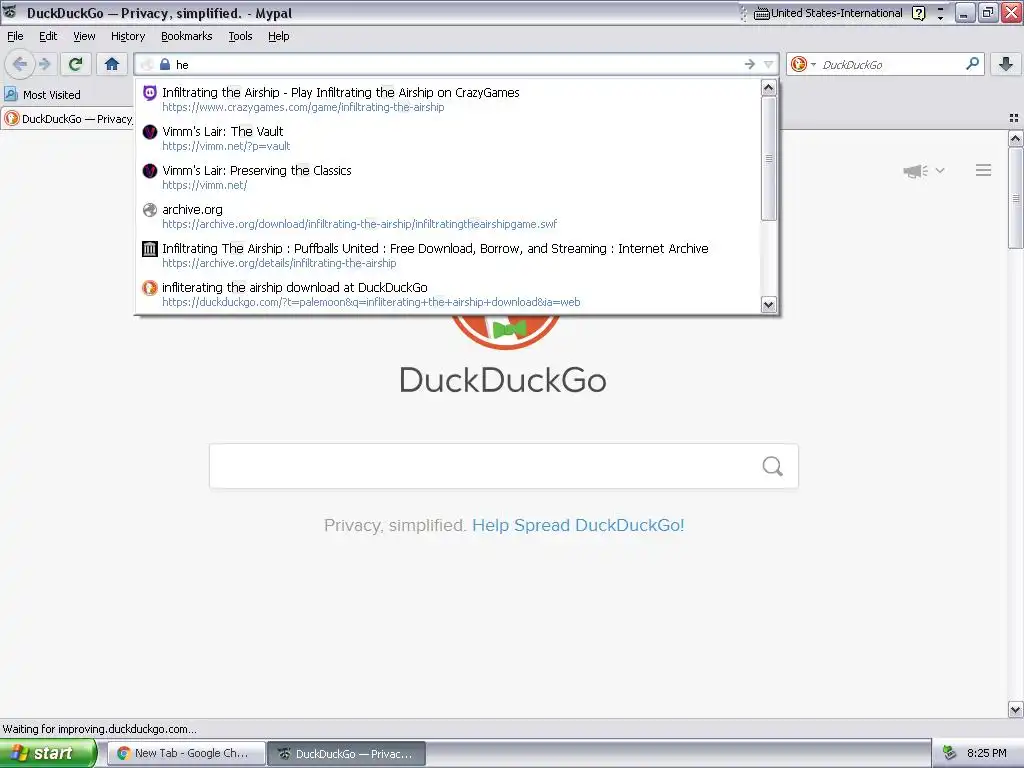Open the File menu
Viewport: 1024px width, 768px height.
pyautogui.click(x=15, y=36)
